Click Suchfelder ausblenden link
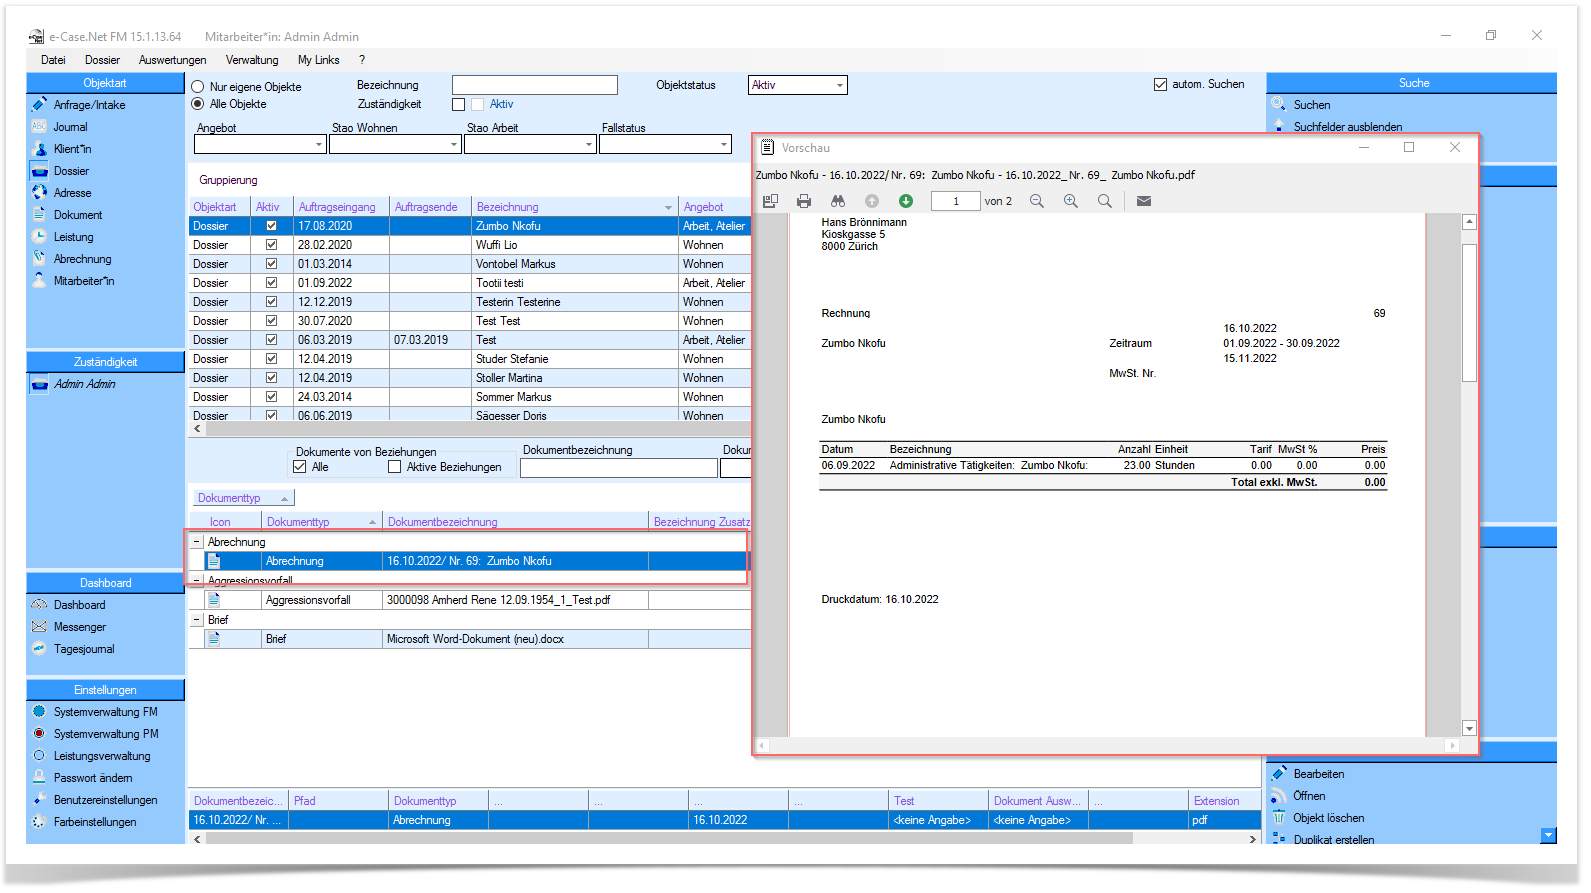1591x893 pixels. click(1347, 127)
